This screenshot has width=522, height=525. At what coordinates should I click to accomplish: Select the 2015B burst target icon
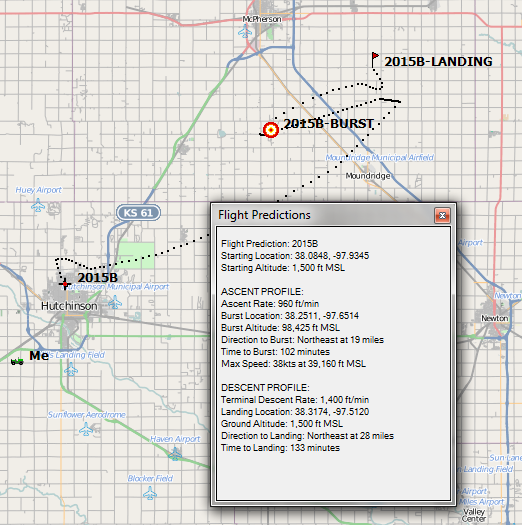tap(271, 130)
